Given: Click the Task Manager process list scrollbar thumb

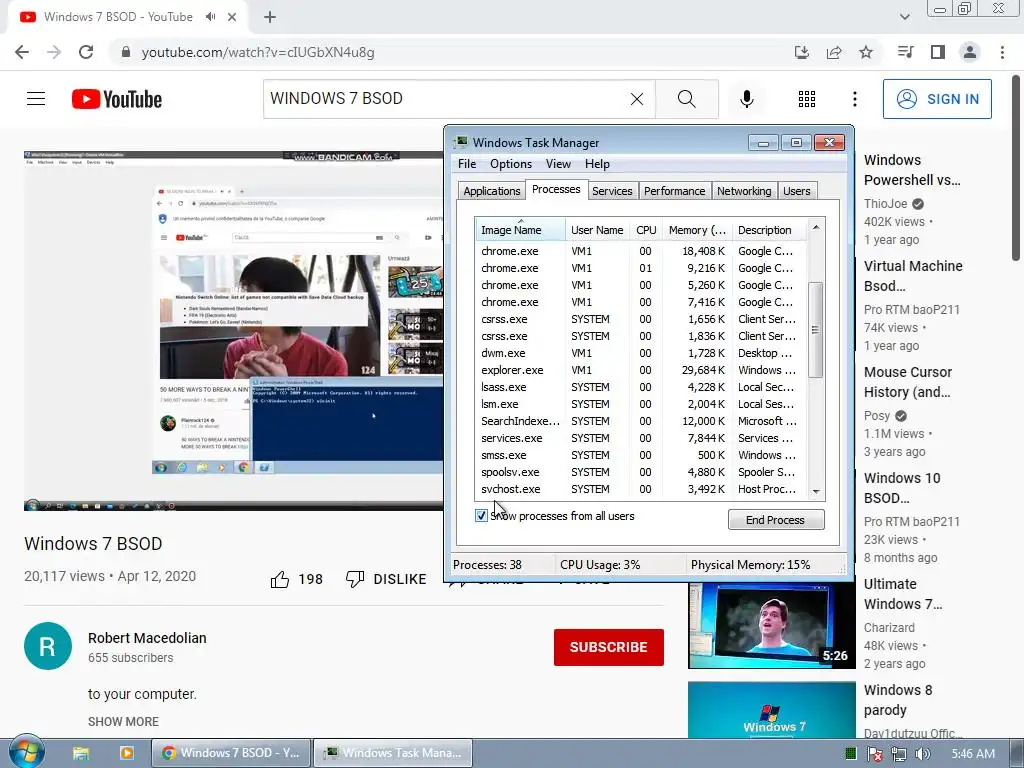Looking at the screenshot, I should tap(816, 330).
